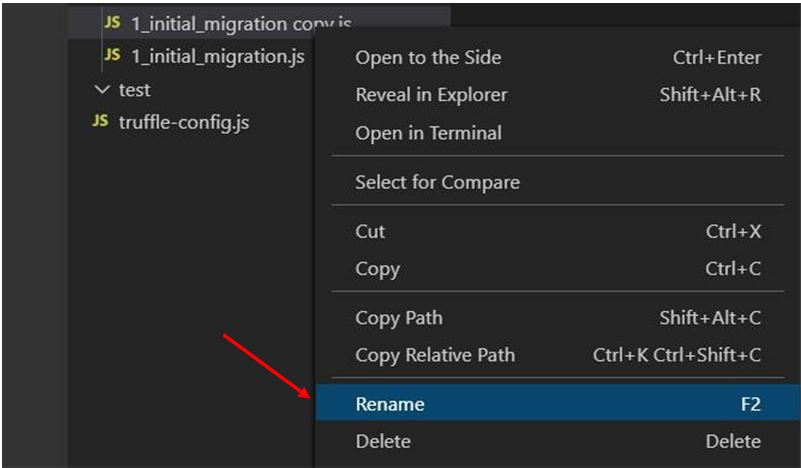This screenshot has width=801, height=468.
Task: Choose Cut from the context menu
Action: click(x=370, y=231)
